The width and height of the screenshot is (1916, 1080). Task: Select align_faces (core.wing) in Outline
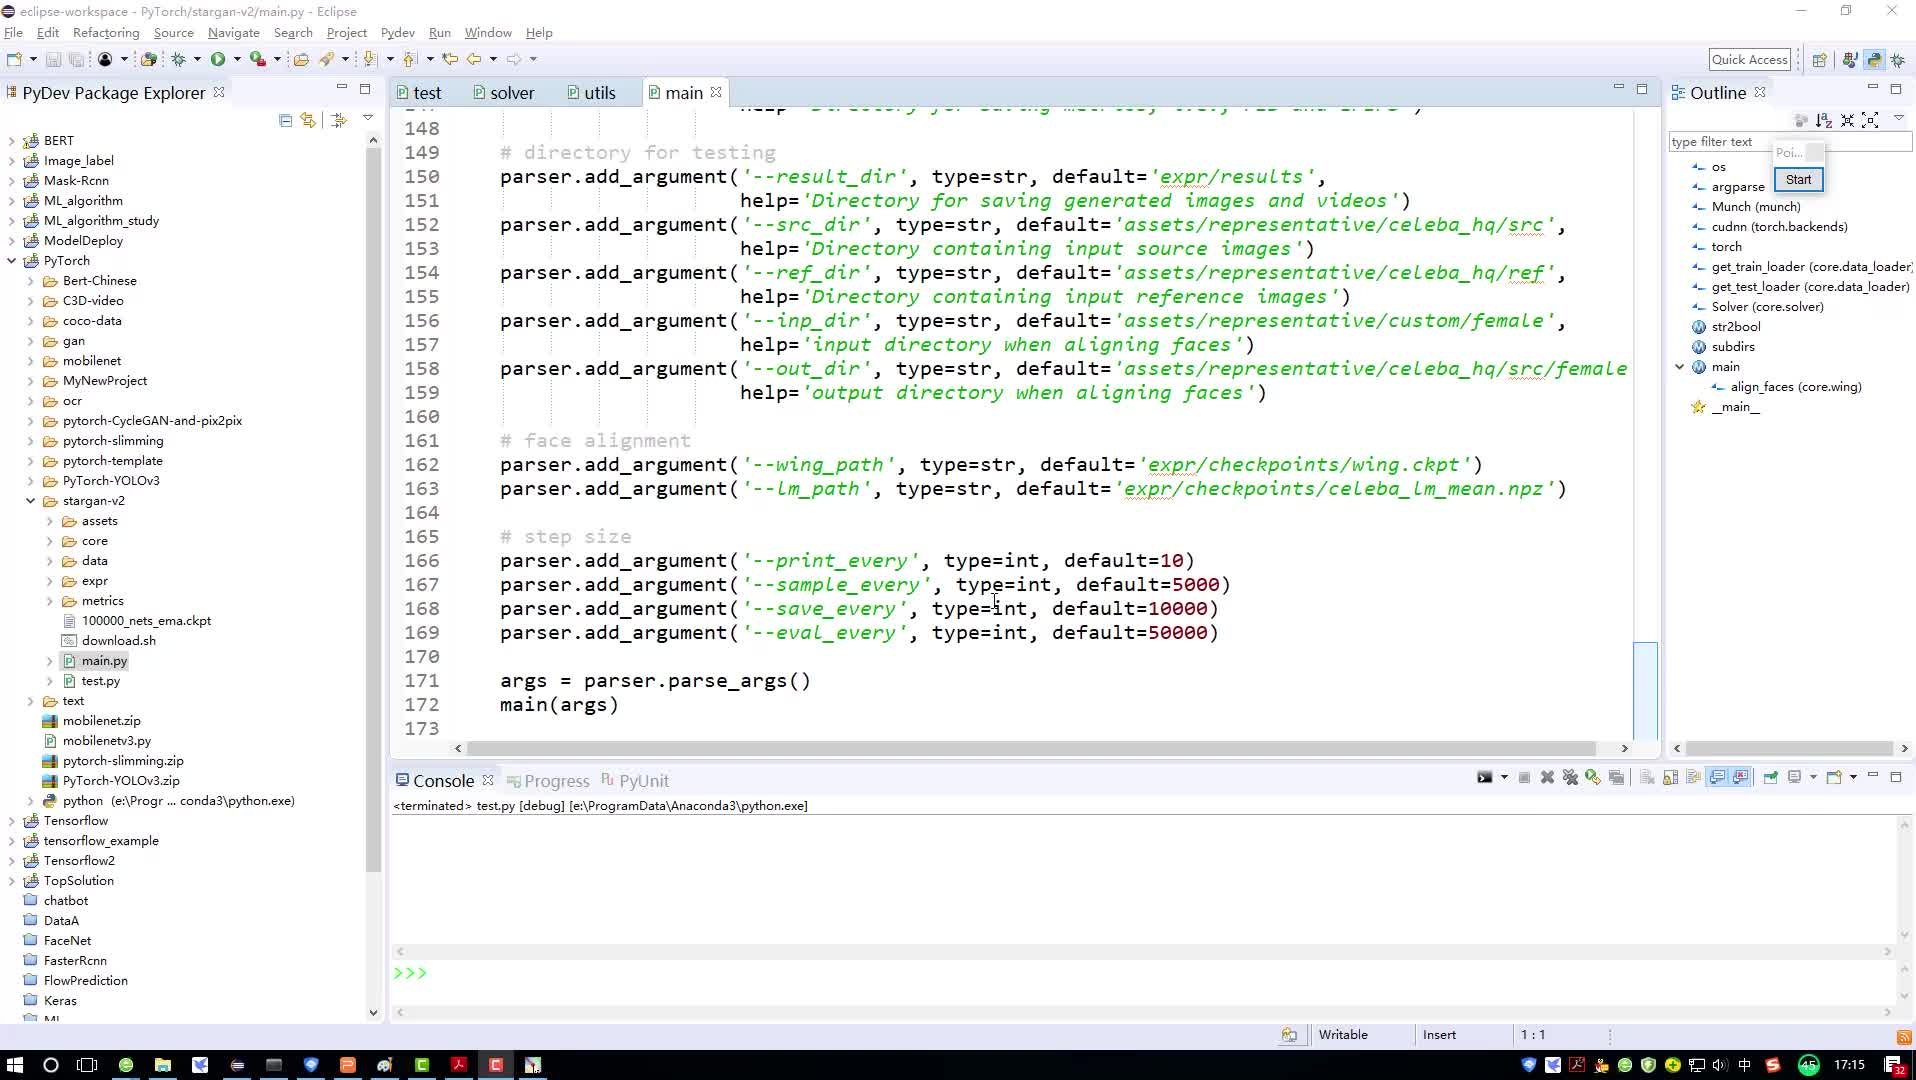1795,387
